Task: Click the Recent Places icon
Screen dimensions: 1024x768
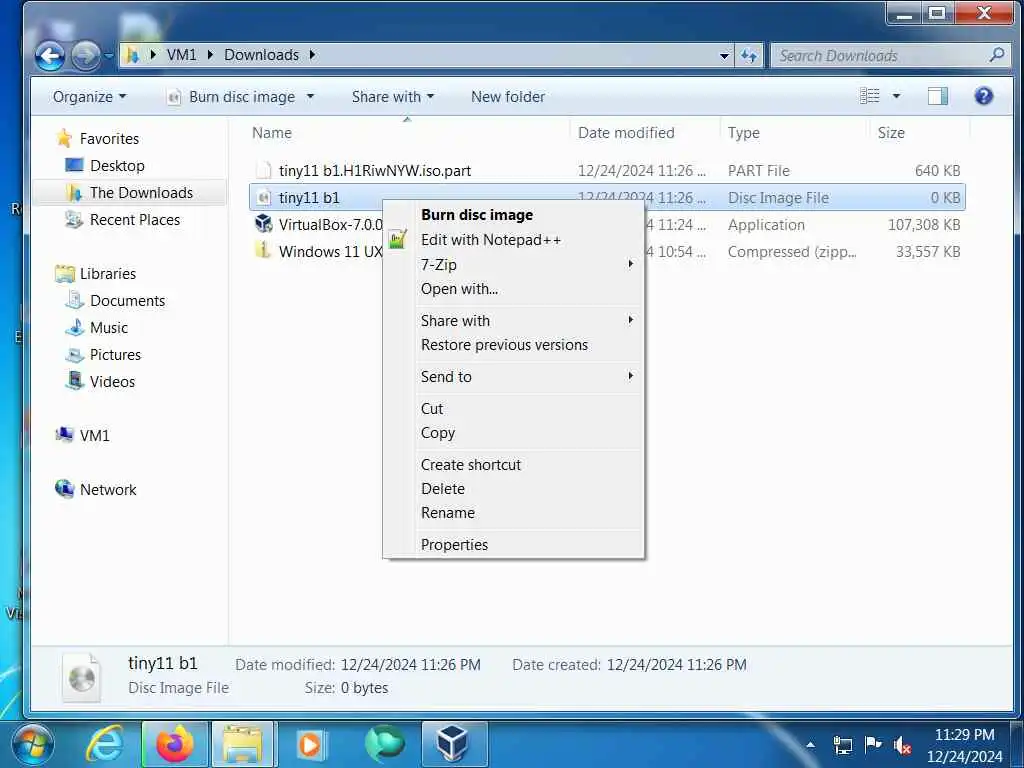Action: (x=74, y=219)
